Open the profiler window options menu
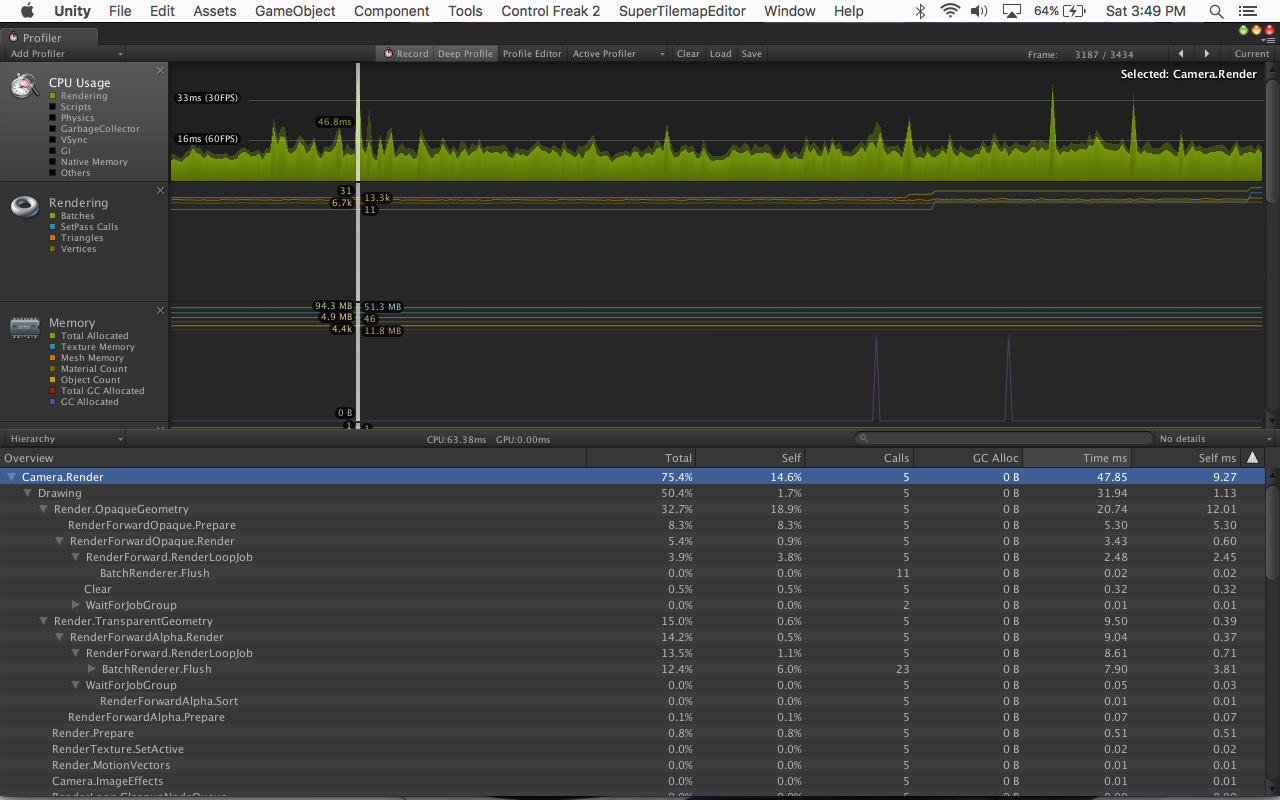 tap(1268, 40)
